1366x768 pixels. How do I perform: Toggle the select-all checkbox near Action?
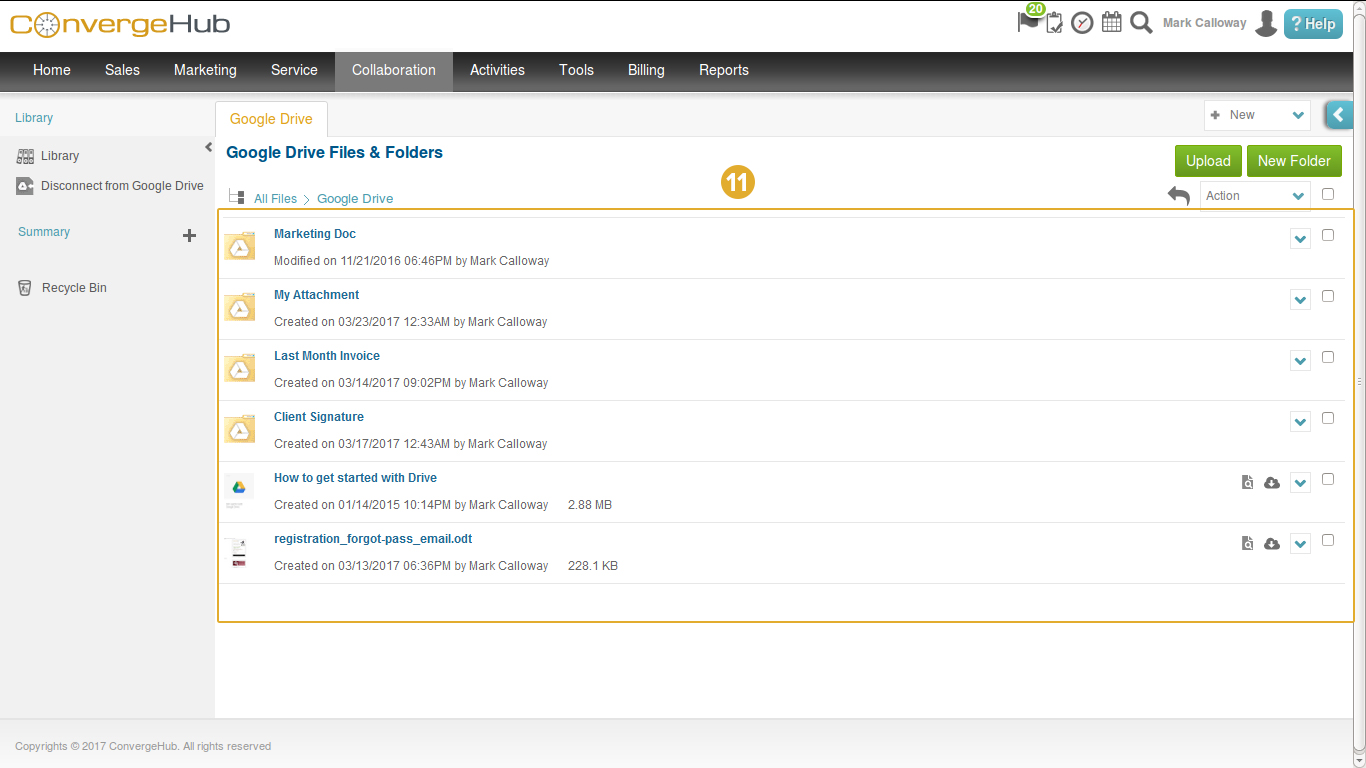point(1328,194)
